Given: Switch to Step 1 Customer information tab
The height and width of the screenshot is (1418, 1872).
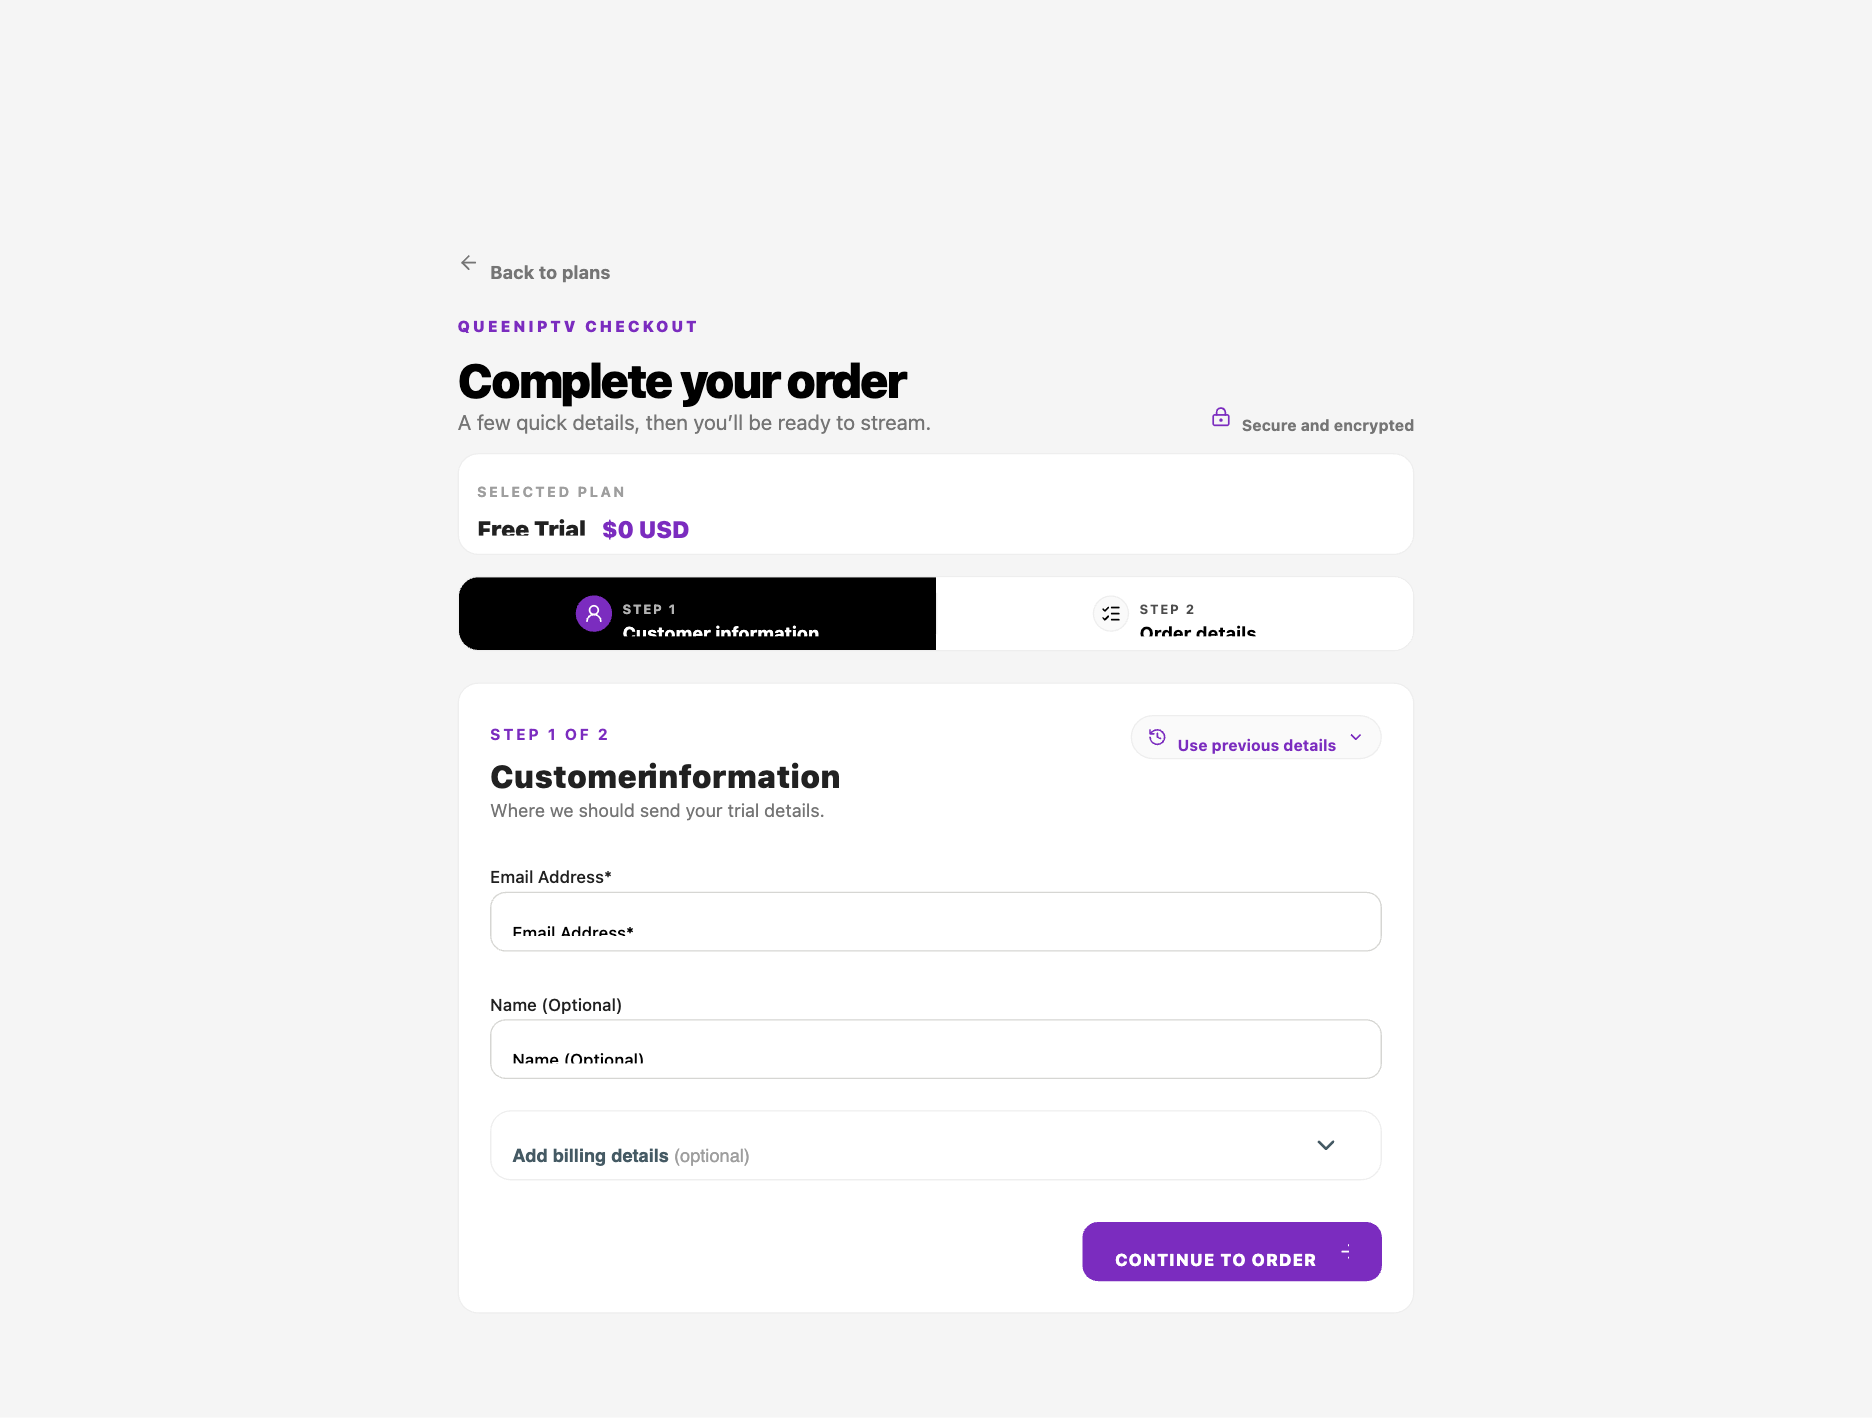Looking at the screenshot, I should tap(698, 613).
